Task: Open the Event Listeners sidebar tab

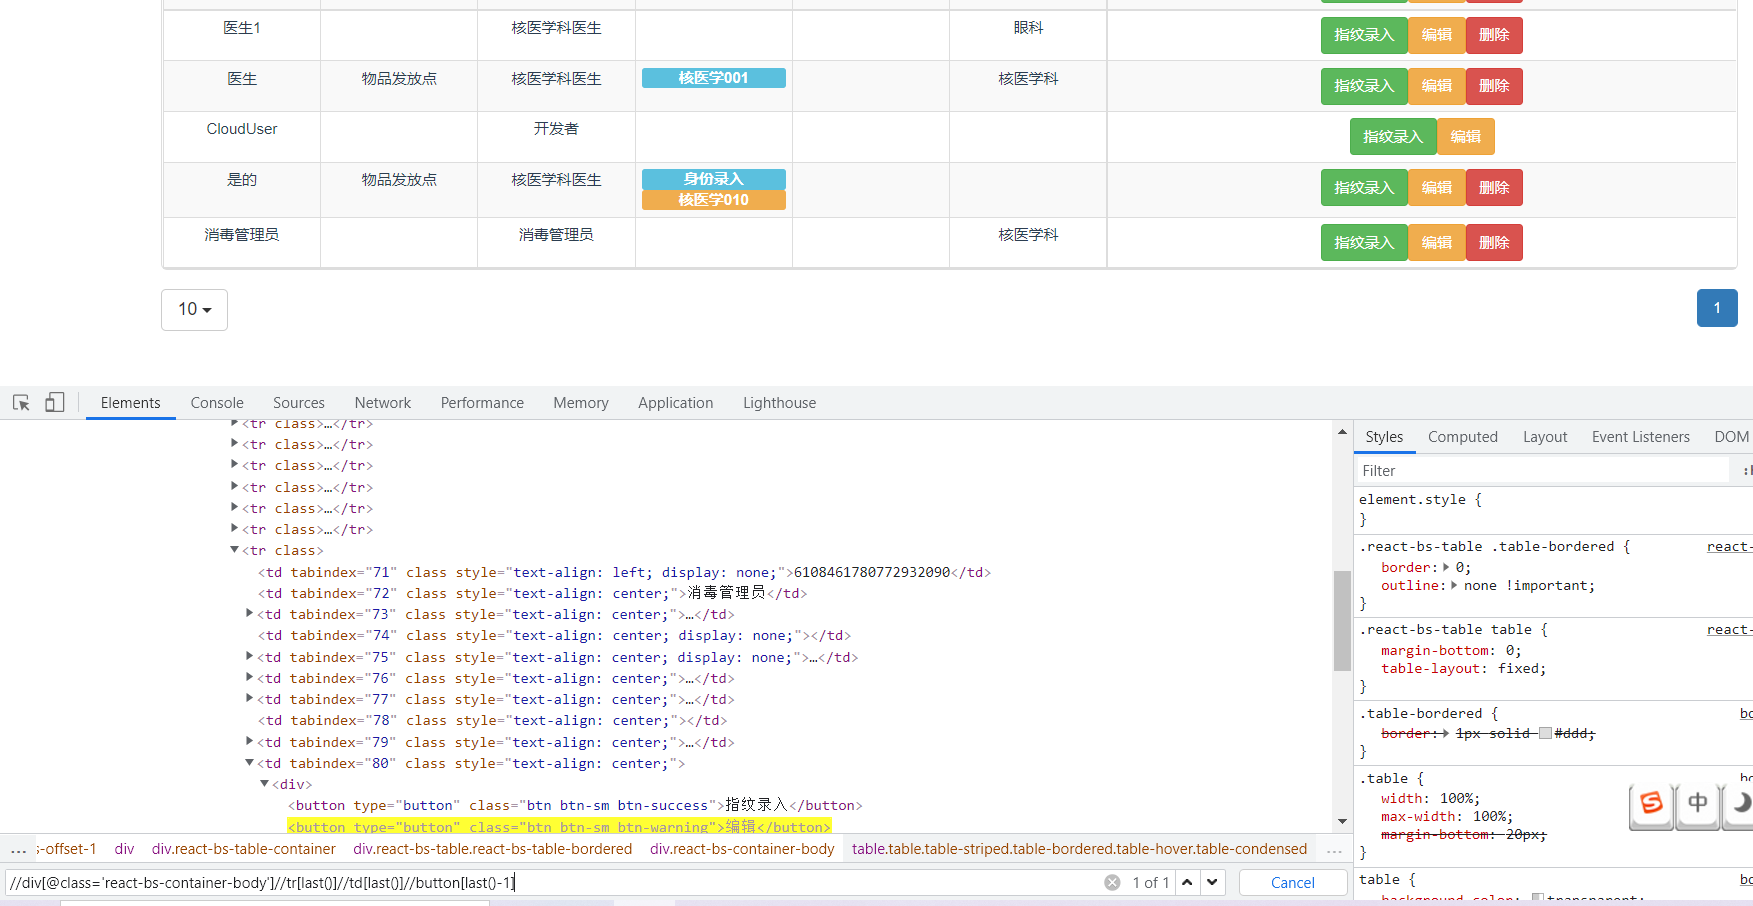Action: pos(1641,437)
